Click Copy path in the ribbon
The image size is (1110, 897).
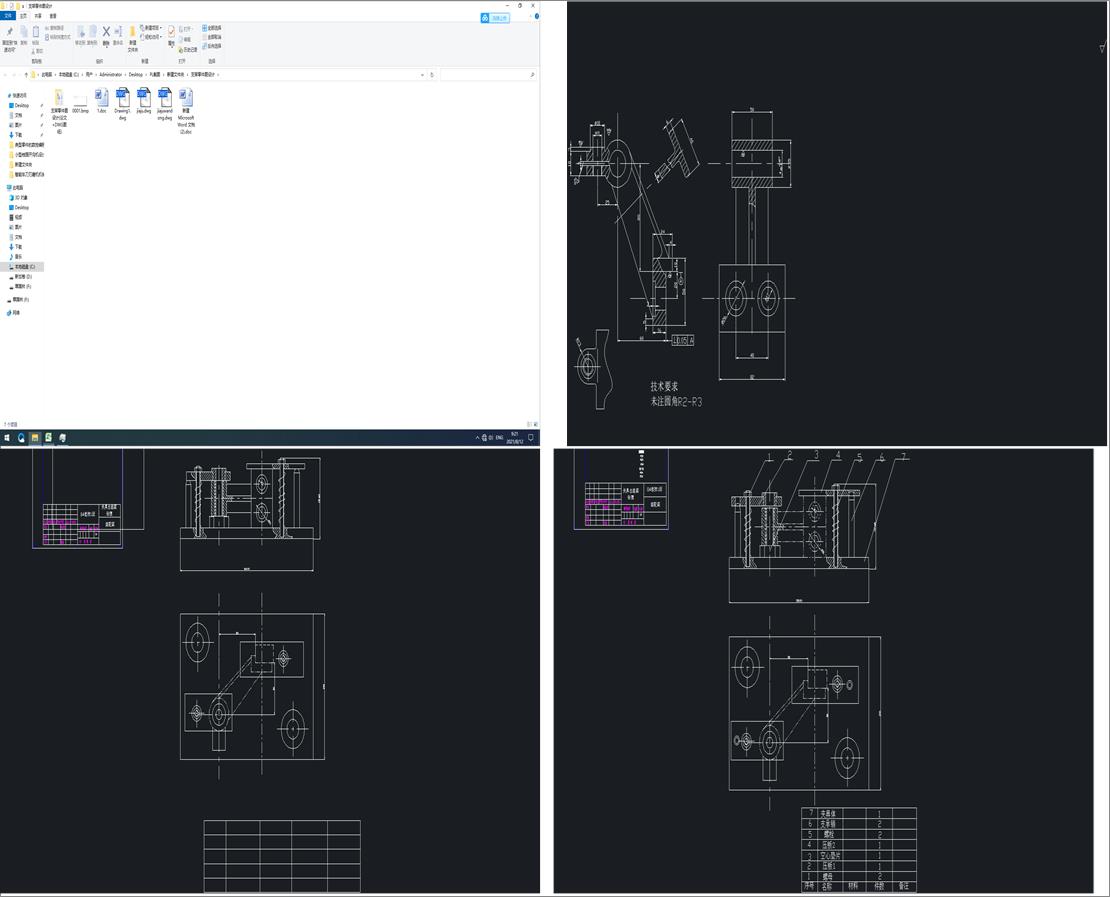[x=55, y=28]
